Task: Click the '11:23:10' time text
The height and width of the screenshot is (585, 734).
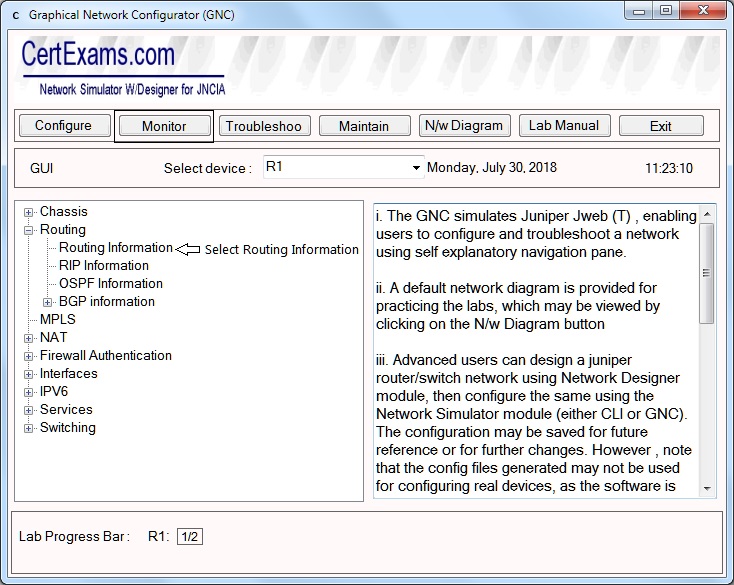Action: click(x=669, y=168)
